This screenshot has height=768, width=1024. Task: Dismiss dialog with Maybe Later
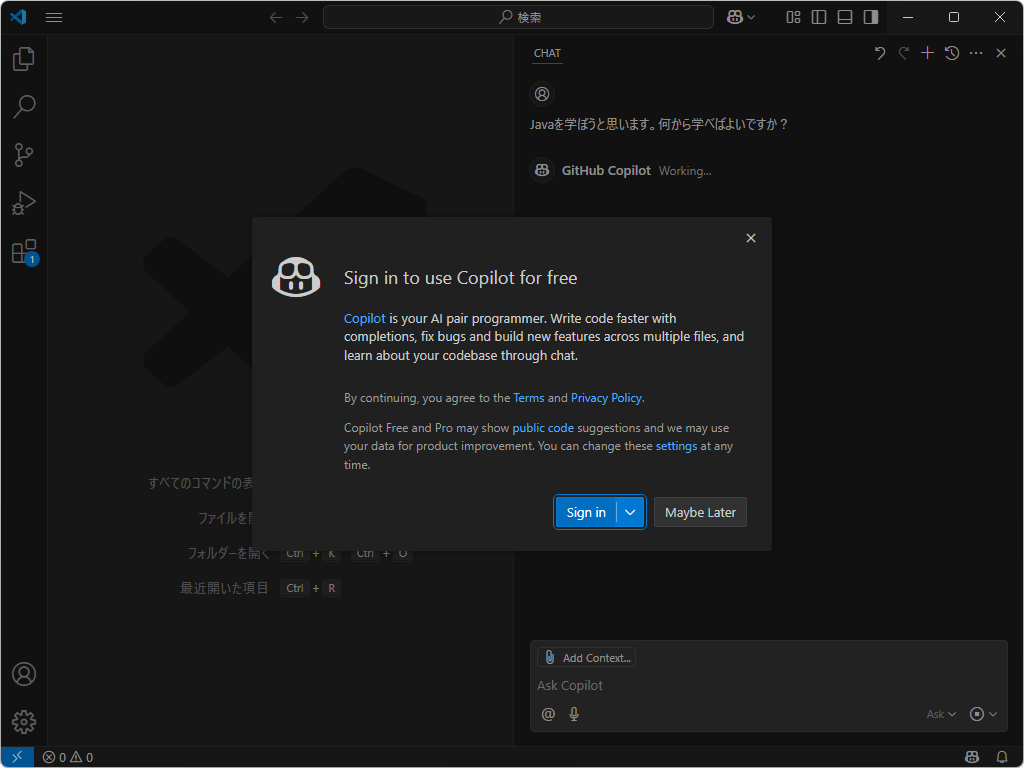click(700, 512)
